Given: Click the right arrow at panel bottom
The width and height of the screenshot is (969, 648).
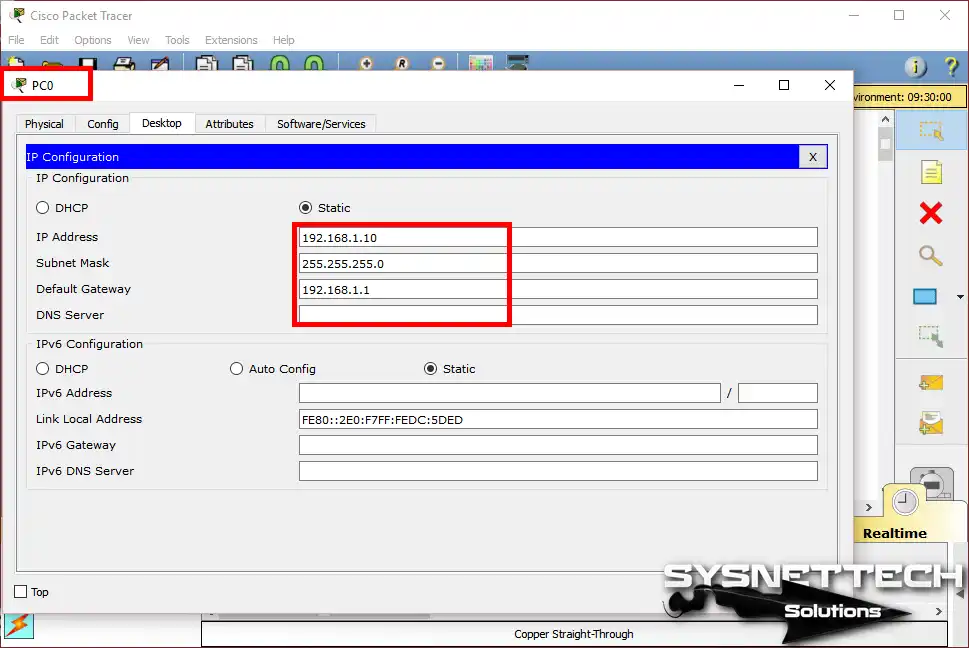Looking at the screenshot, I should [x=939, y=612].
